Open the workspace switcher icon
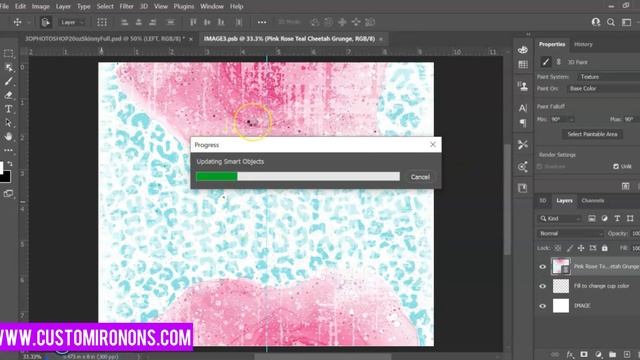 point(627,22)
